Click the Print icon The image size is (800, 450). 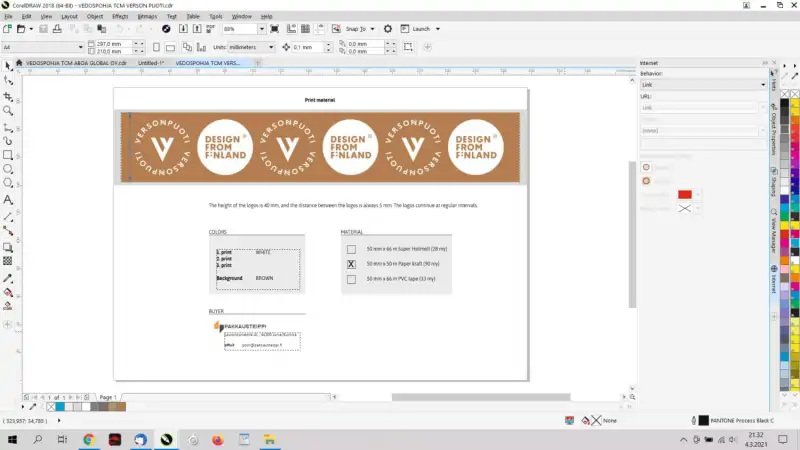(57, 29)
